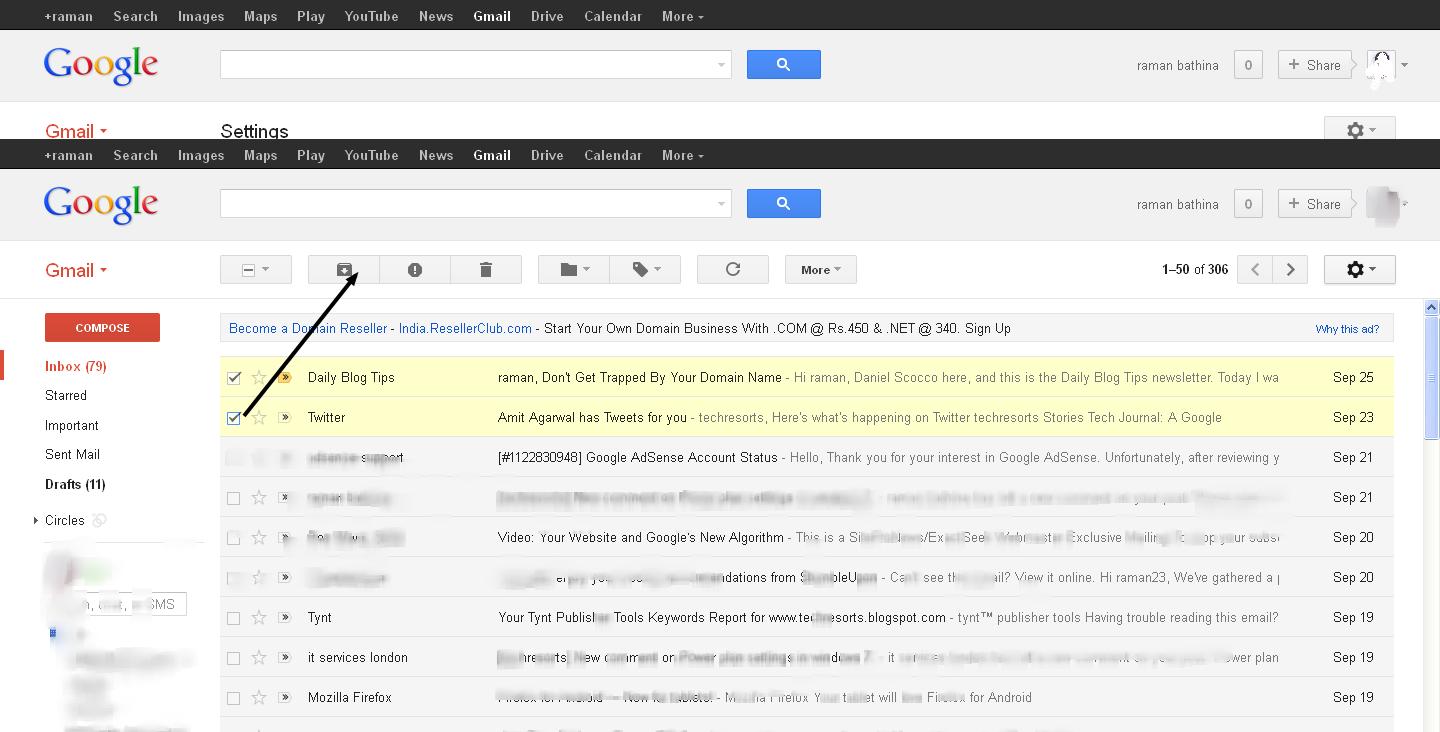Expand the More actions dropdown in the toolbar

pos(821,269)
